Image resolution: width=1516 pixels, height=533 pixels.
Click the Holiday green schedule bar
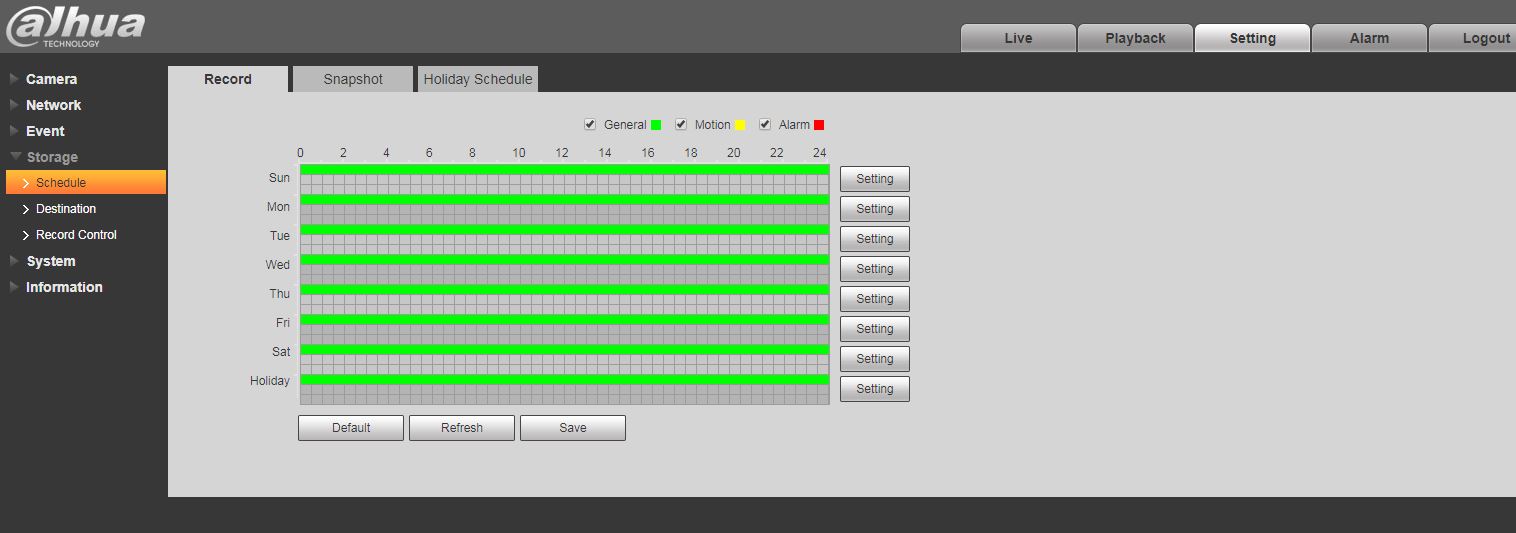(x=564, y=379)
